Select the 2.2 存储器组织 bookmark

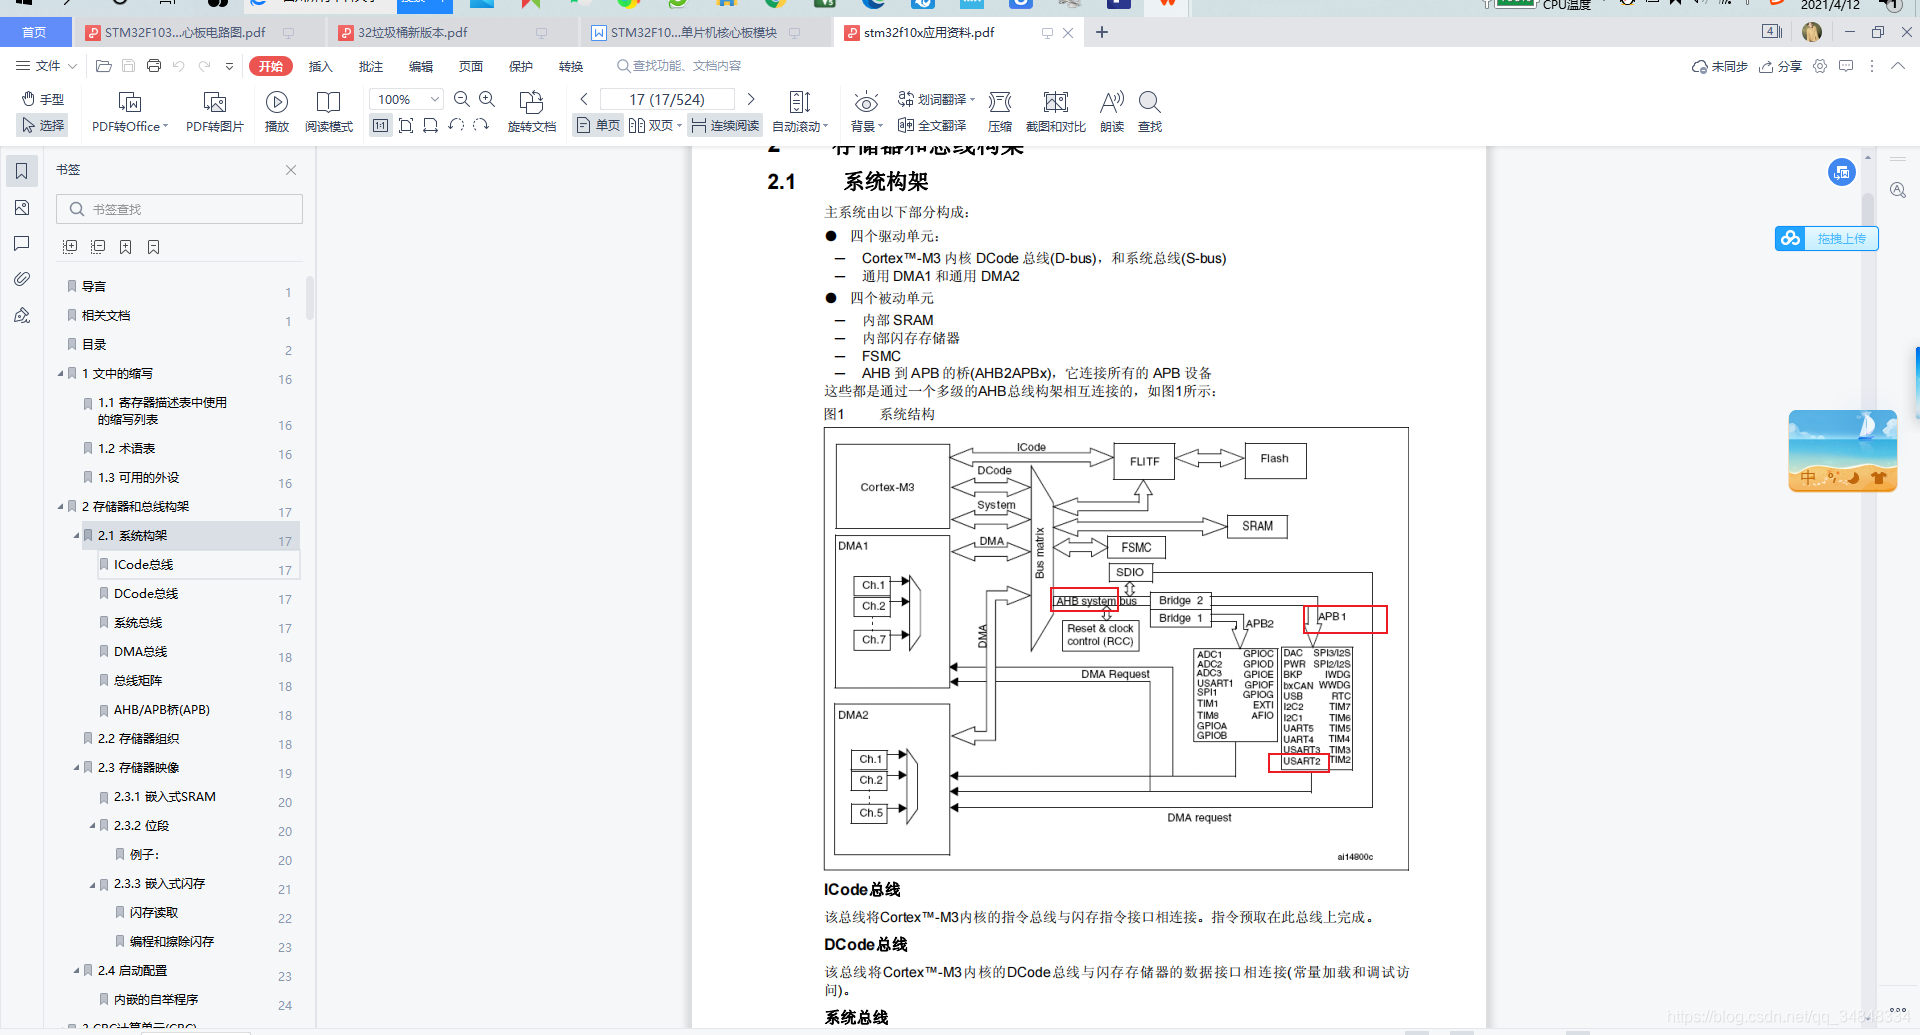[139, 739]
